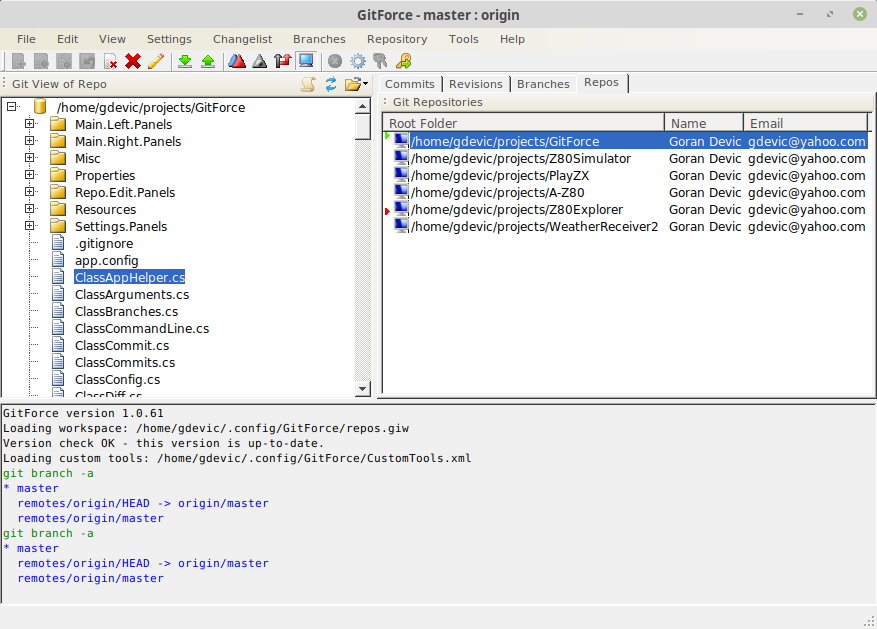Push with the green up-arrow icon
The width and height of the screenshot is (877, 629).
coord(208,61)
